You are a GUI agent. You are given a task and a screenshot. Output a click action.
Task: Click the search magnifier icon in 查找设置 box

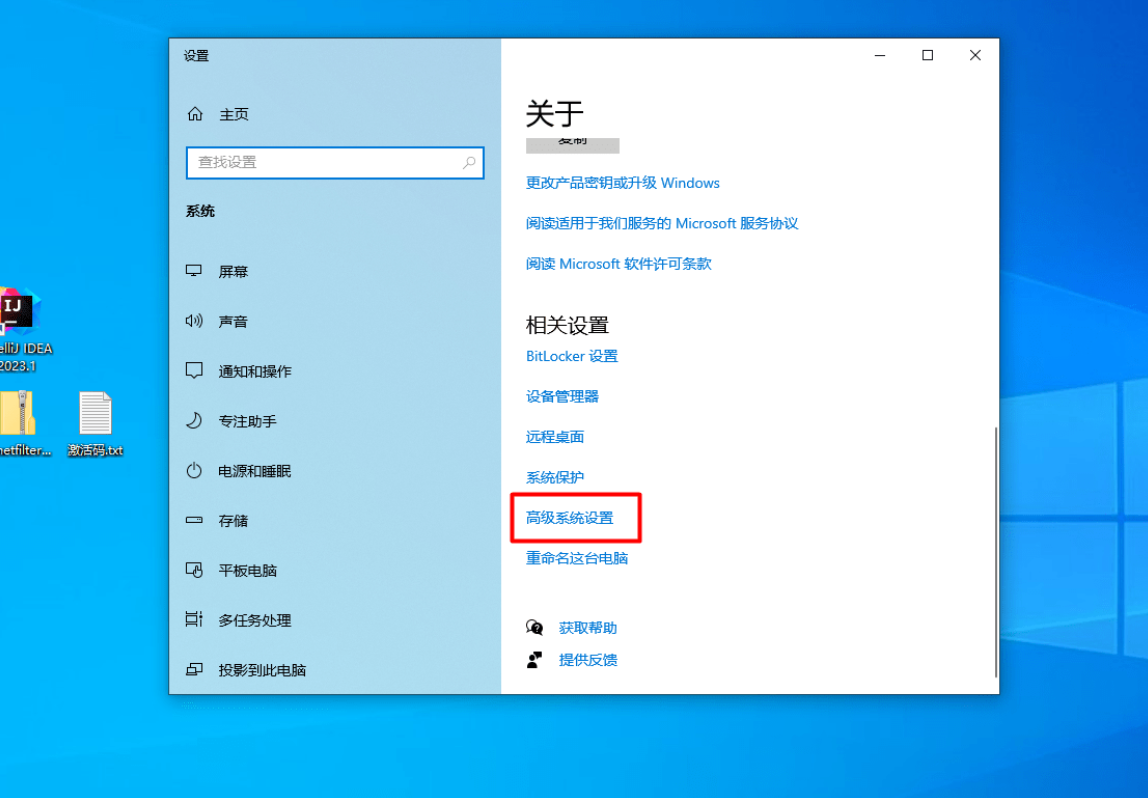click(469, 163)
